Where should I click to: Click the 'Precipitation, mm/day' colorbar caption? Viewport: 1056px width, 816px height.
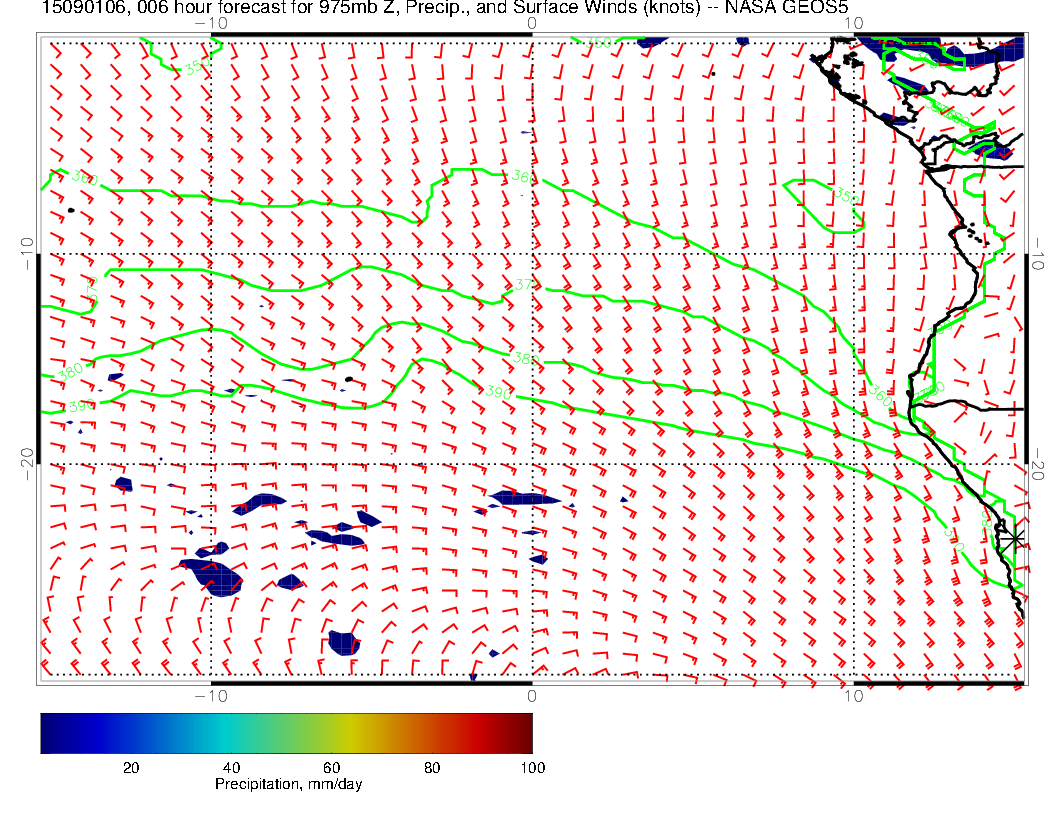pyautogui.click(x=288, y=785)
